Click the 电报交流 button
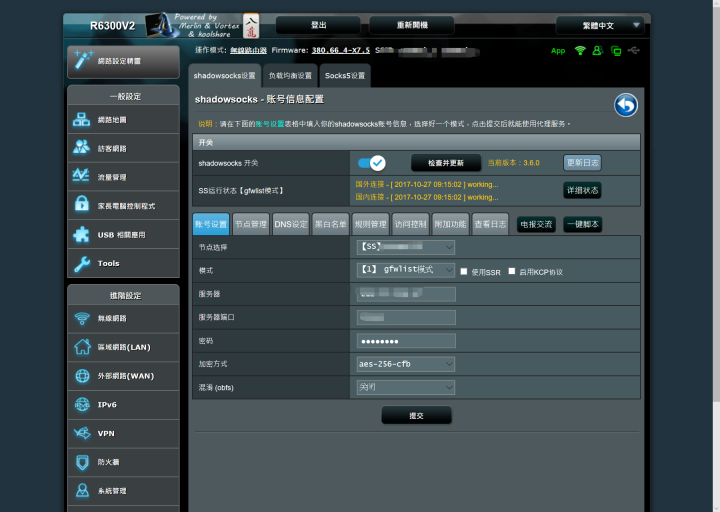Screen dimensions: 720x512 (x=536, y=225)
